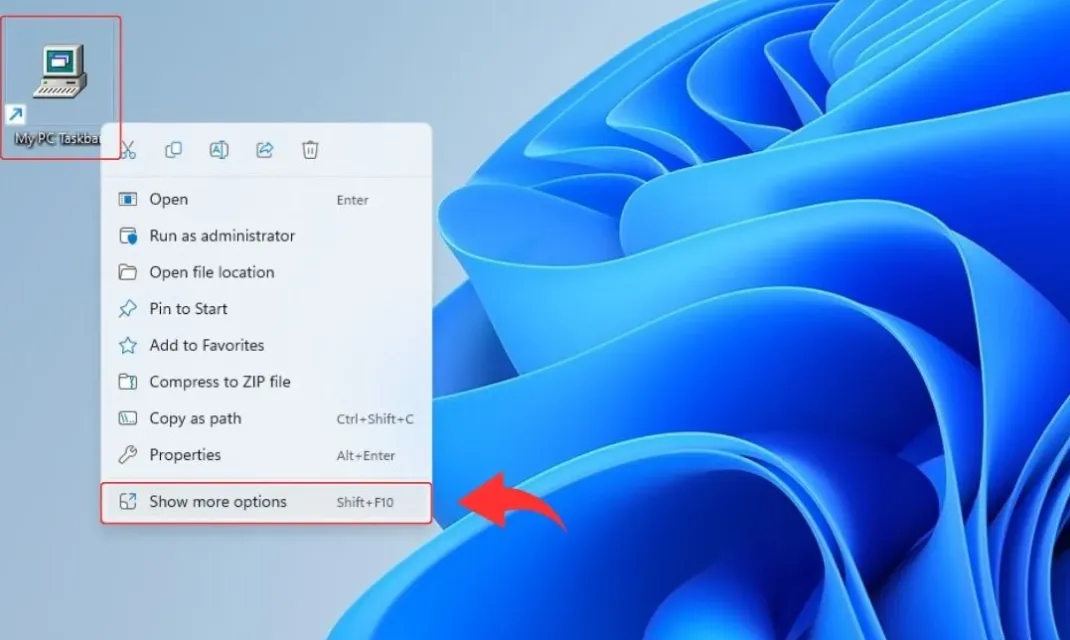Select the Rename icon
The image size is (1070, 640).
(219, 150)
